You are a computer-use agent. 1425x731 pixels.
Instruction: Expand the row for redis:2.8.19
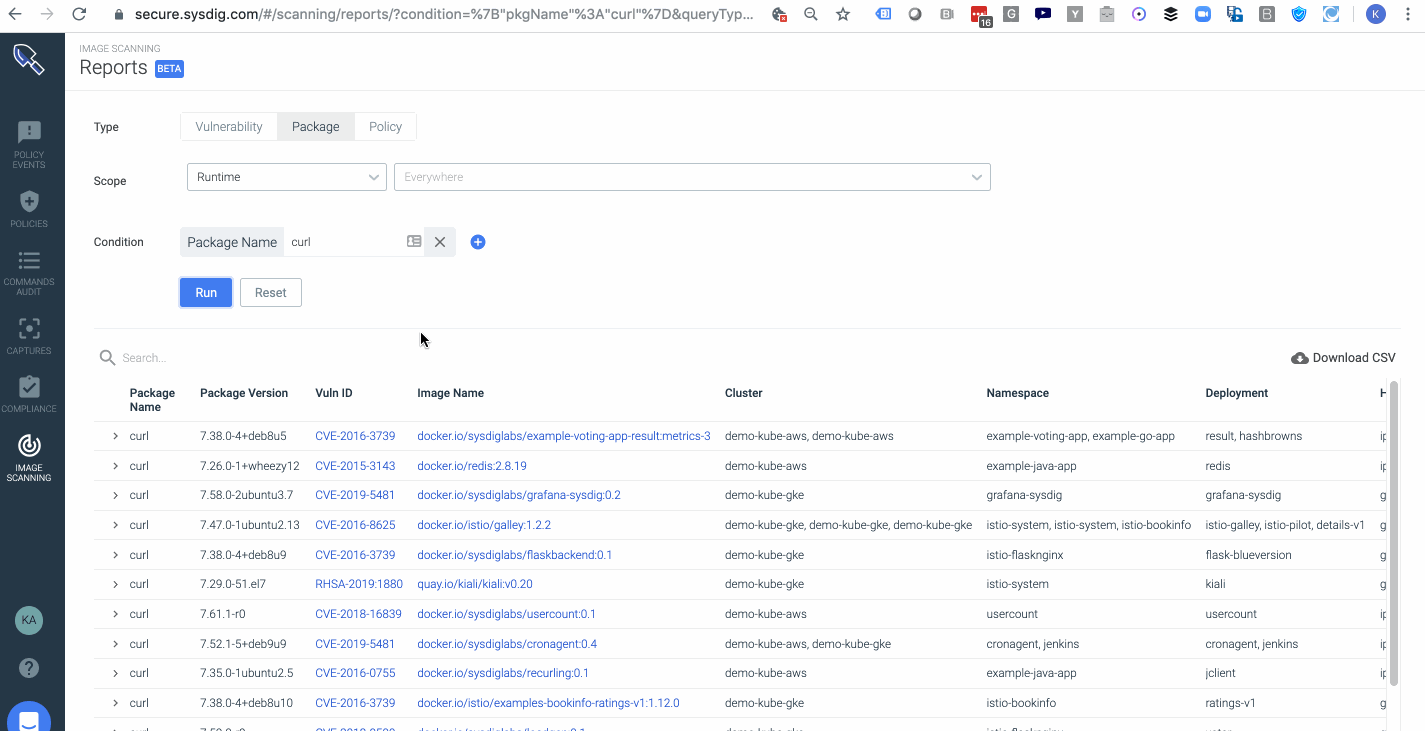(x=115, y=466)
